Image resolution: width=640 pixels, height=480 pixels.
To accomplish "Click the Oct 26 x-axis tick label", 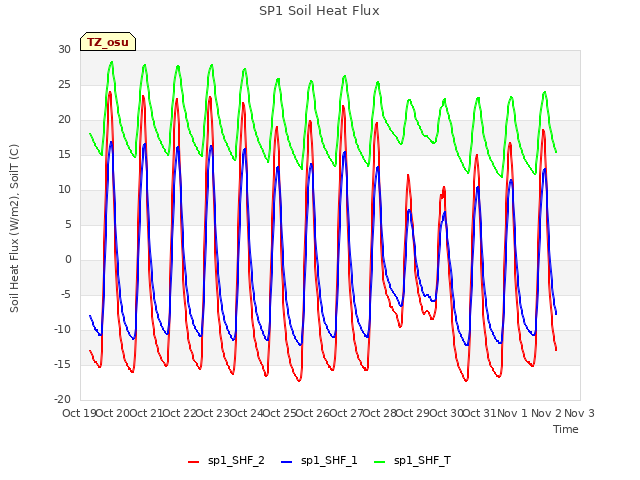I will click(313, 413).
